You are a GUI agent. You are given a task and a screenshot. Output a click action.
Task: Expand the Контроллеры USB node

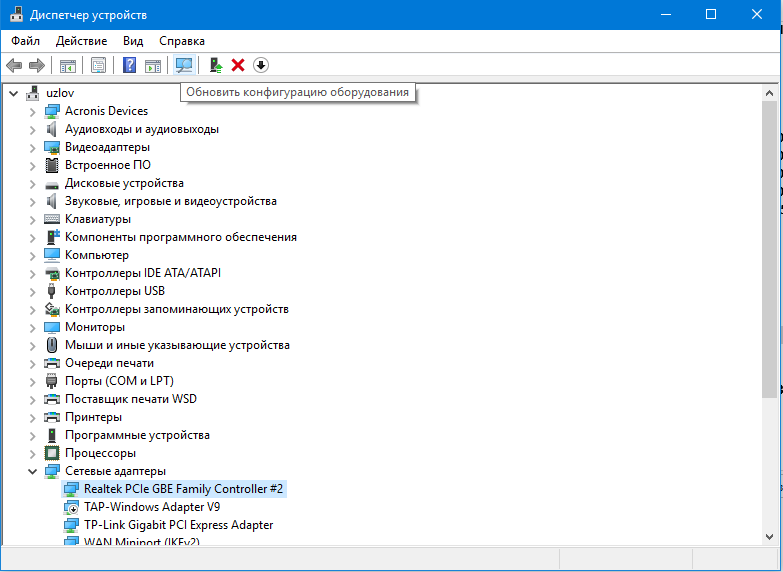pyautogui.click(x=33, y=291)
